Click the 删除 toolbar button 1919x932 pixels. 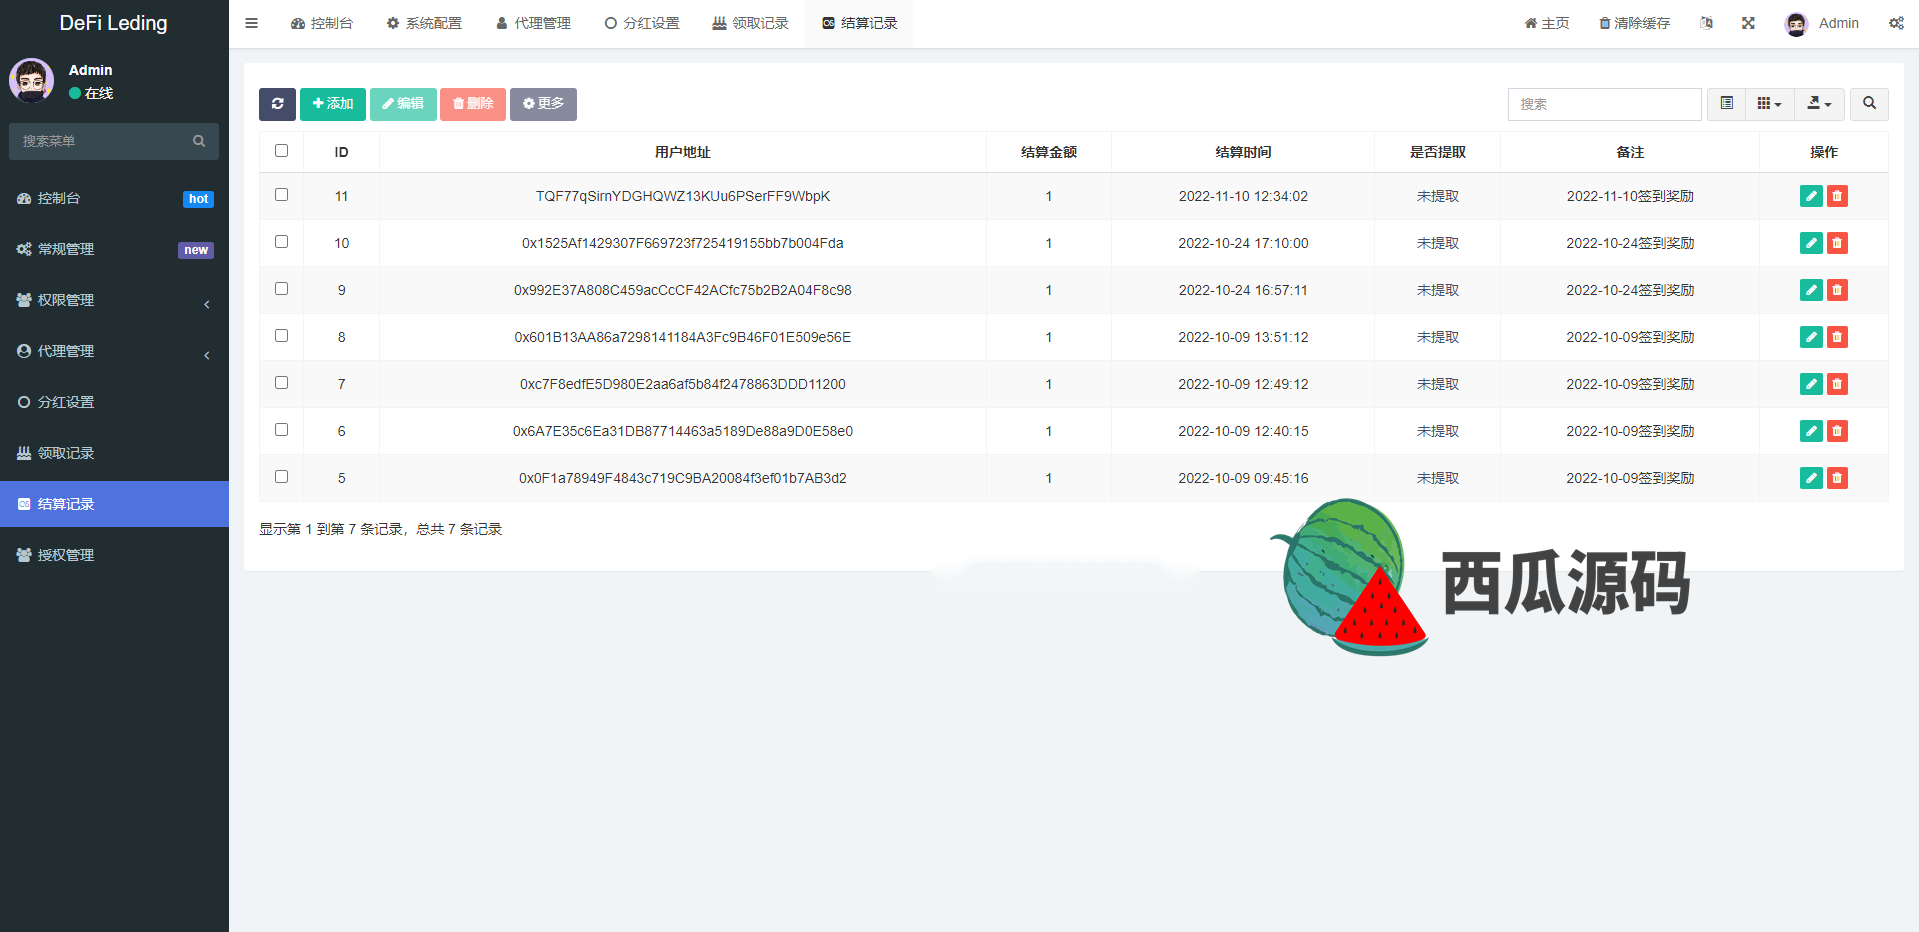473,104
